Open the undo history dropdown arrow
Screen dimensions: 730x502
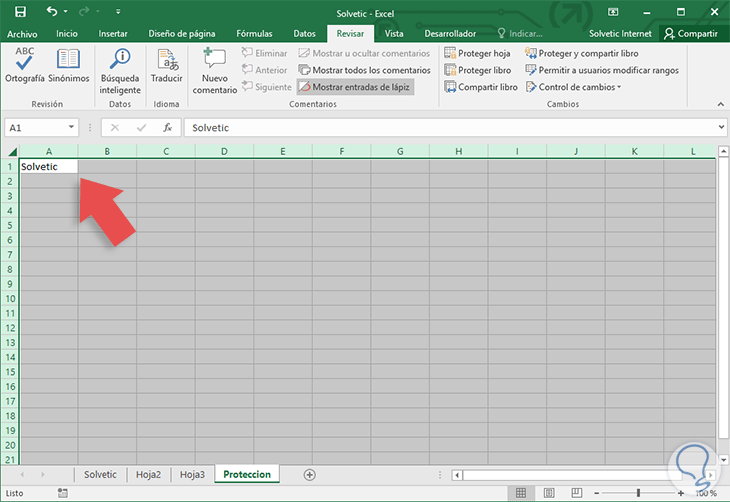click(66, 11)
